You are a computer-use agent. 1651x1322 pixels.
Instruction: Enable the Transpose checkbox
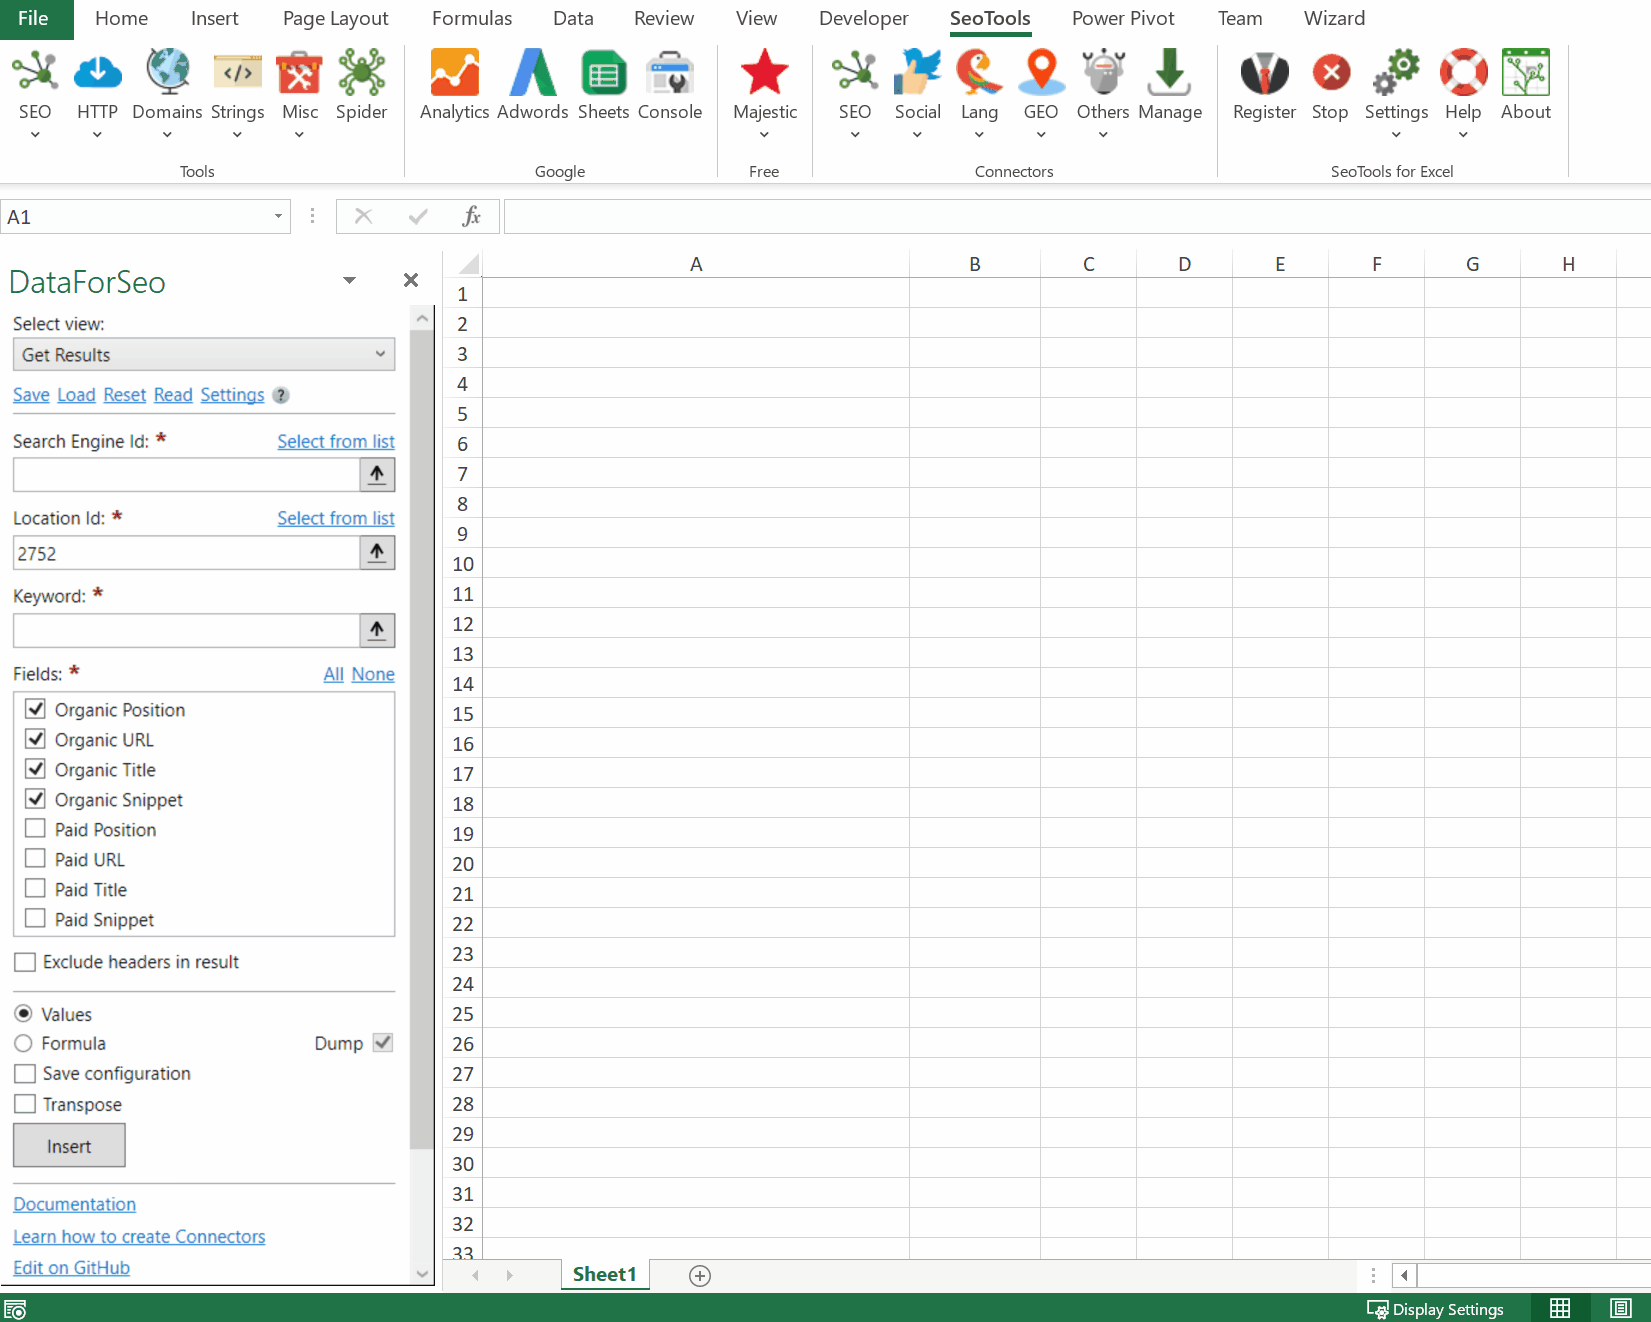point(25,1104)
